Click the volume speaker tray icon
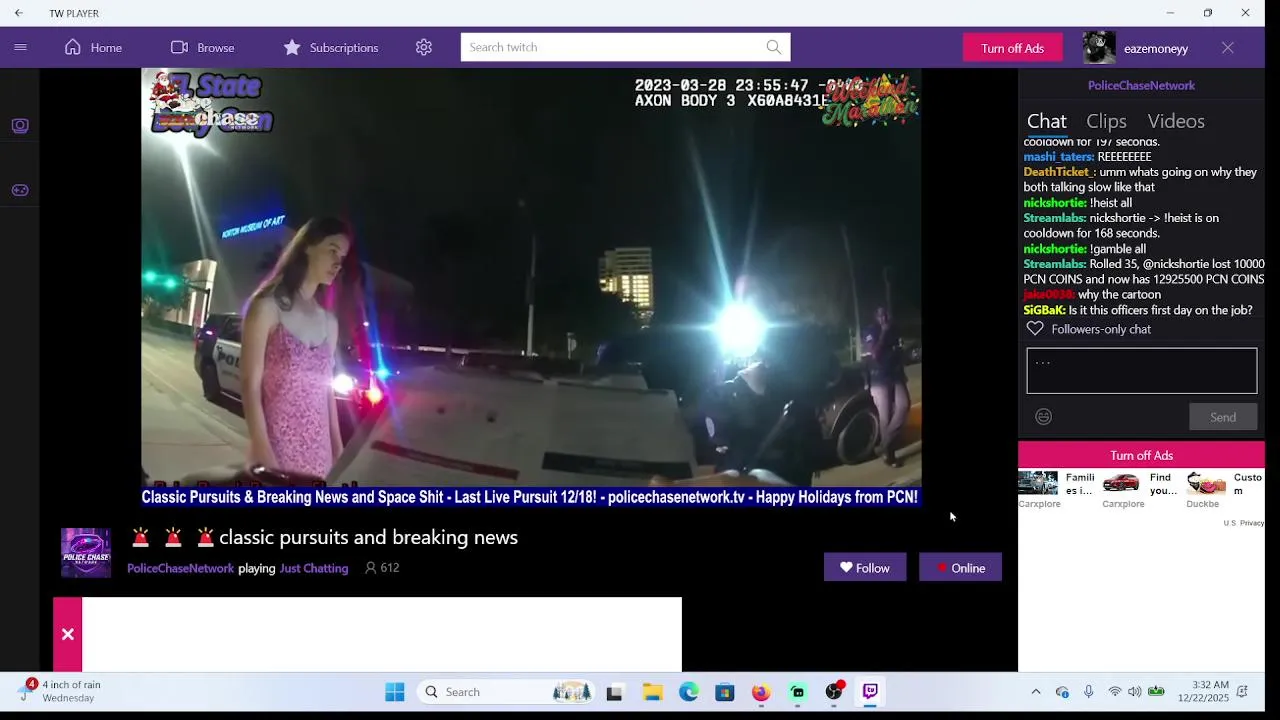The width and height of the screenshot is (1280, 720). coord(1135,692)
